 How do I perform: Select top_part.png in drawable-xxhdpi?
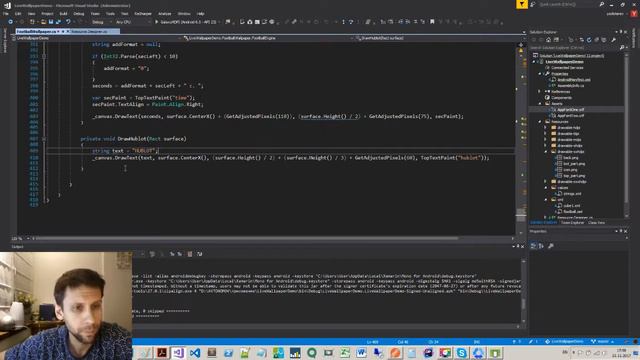[x=574, y=176]
